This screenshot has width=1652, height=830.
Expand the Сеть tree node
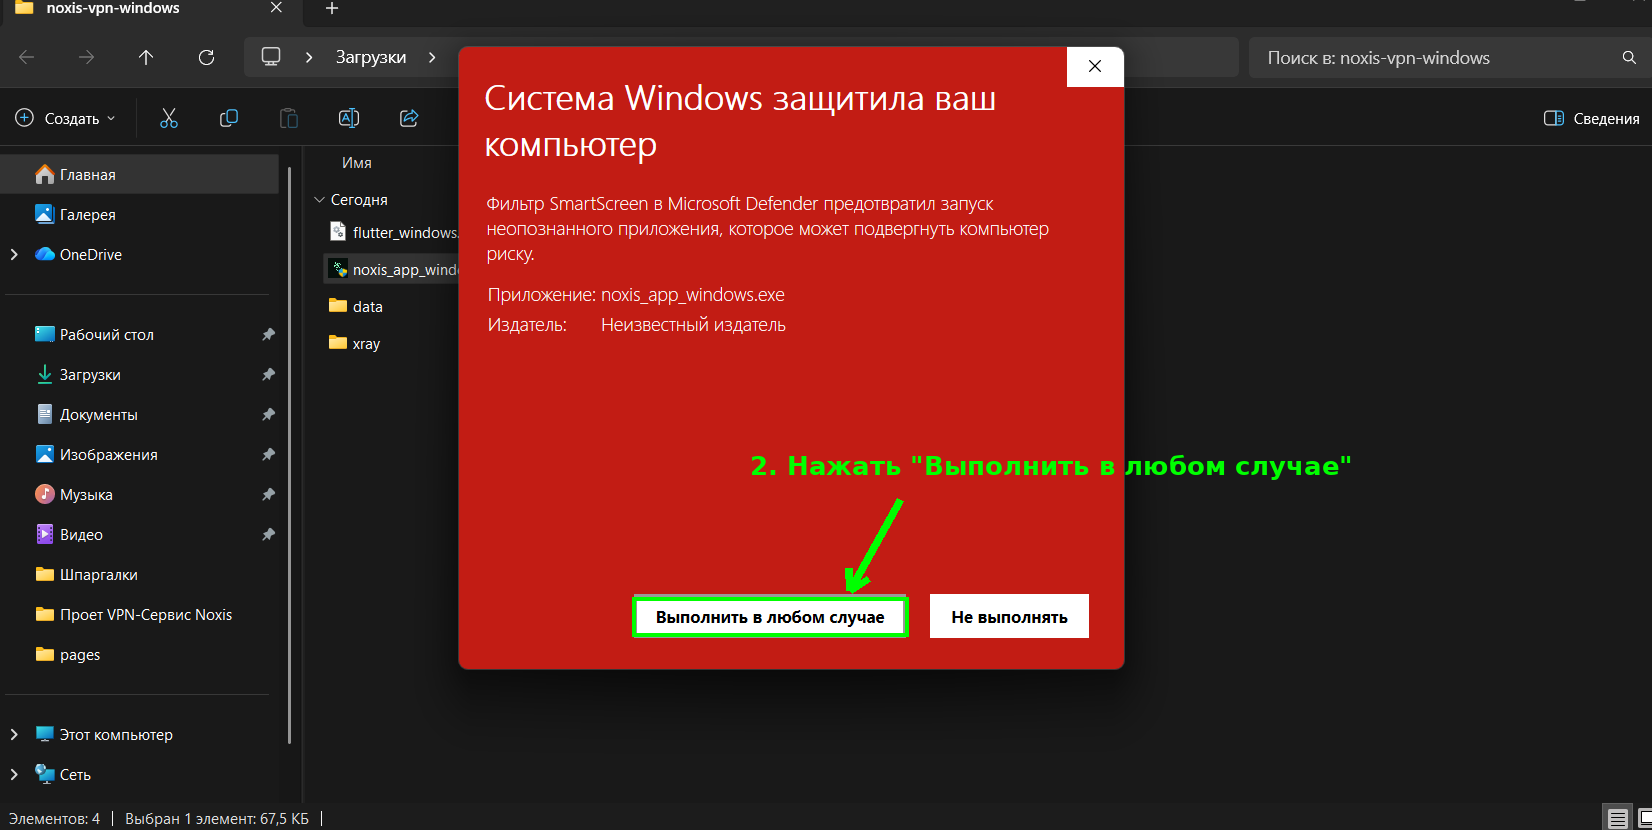tap(14, 774)
